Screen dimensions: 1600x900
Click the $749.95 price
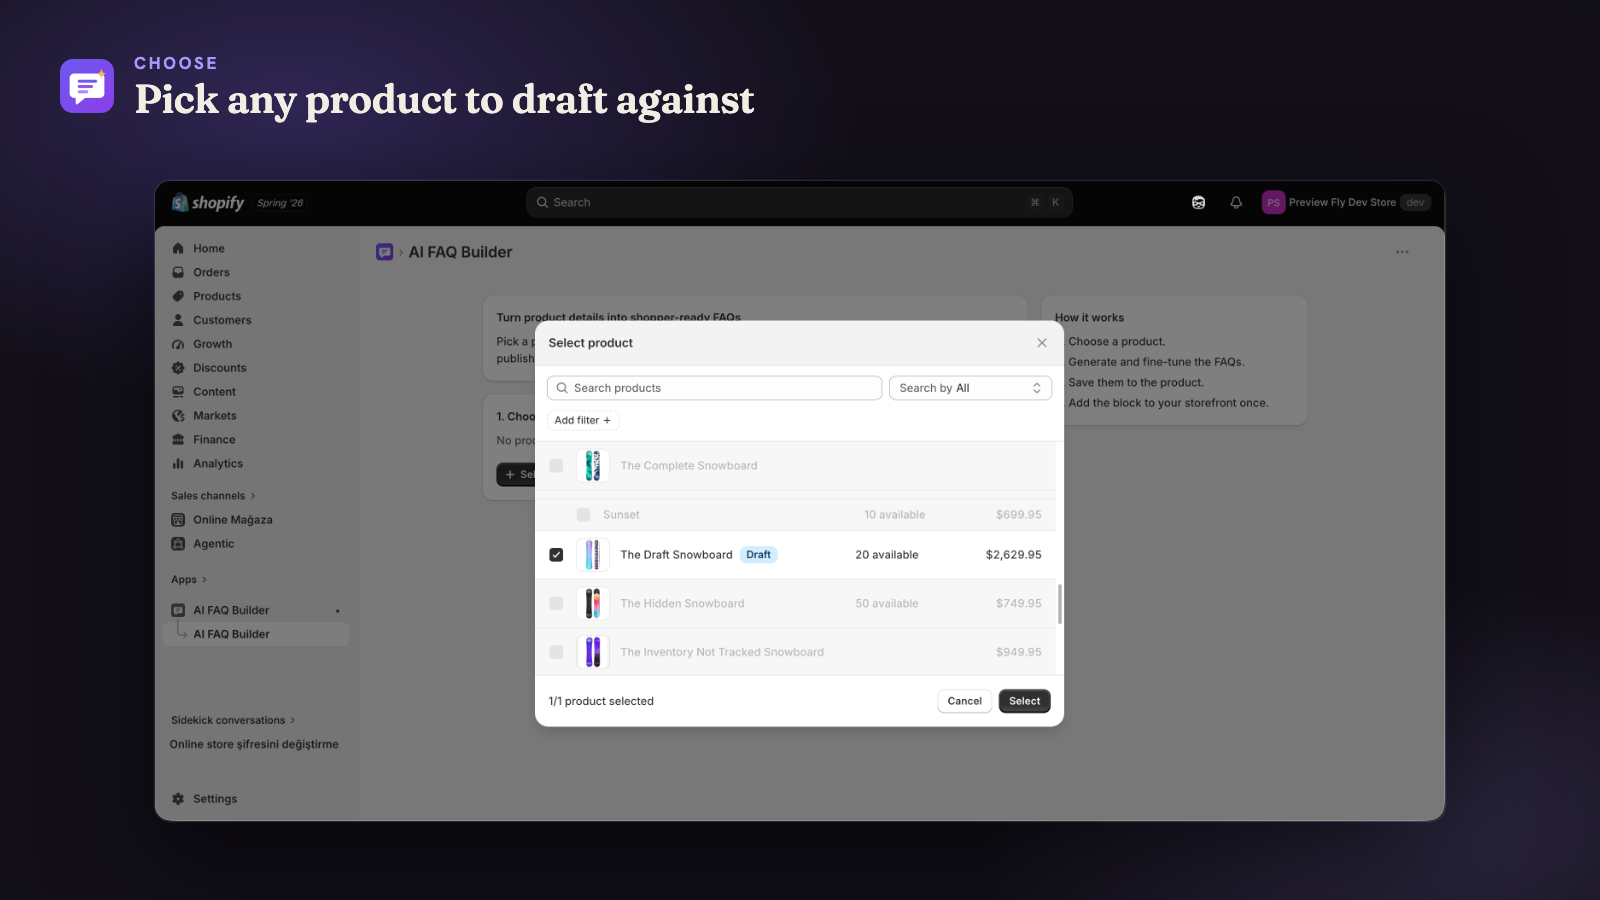[1019, 604]
